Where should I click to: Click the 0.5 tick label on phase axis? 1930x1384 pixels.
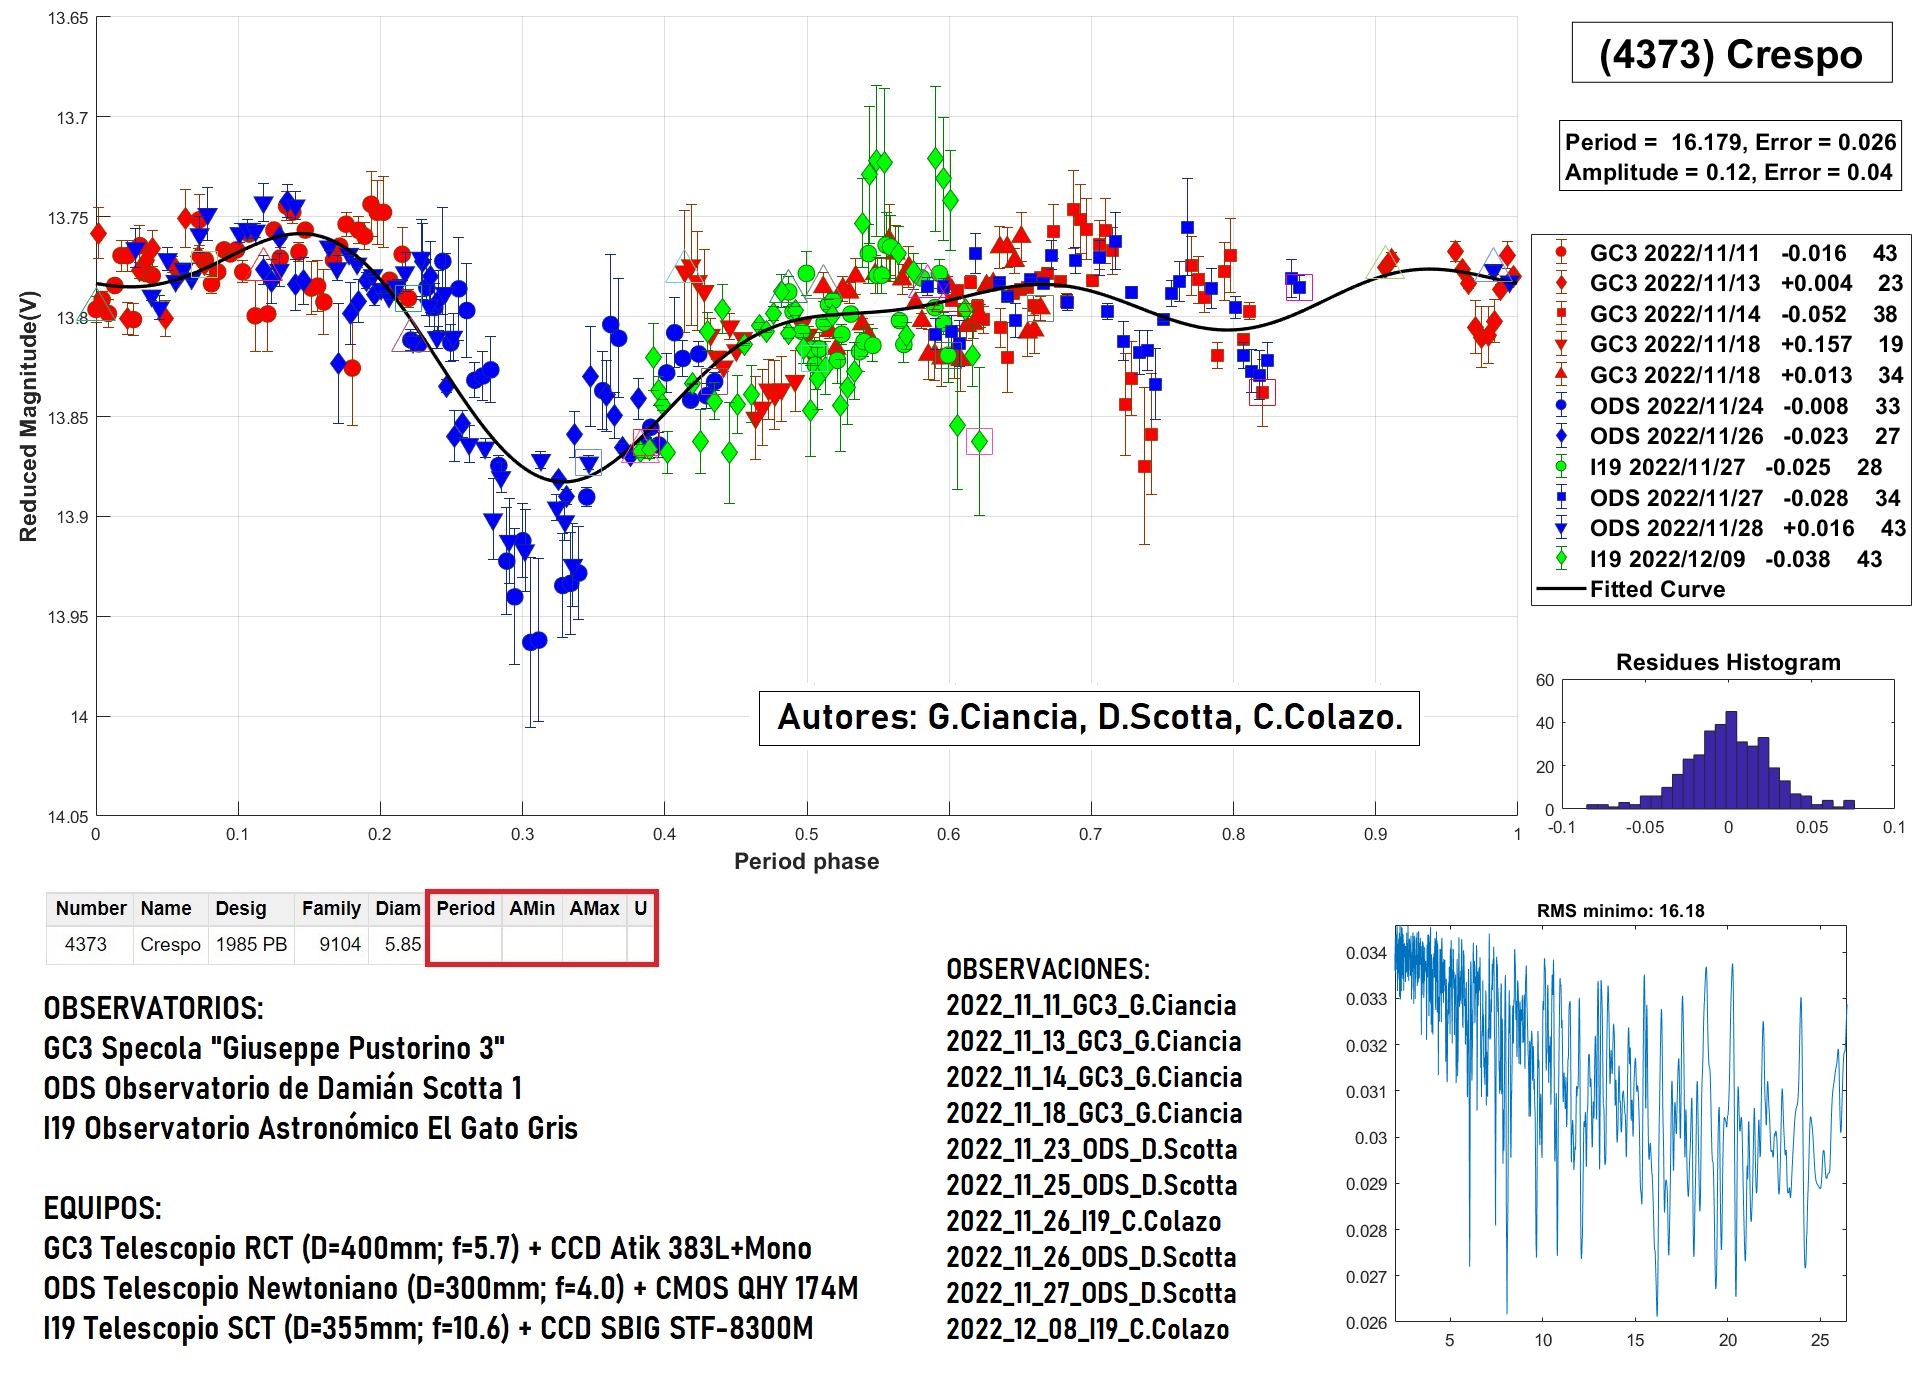point(806,834)
